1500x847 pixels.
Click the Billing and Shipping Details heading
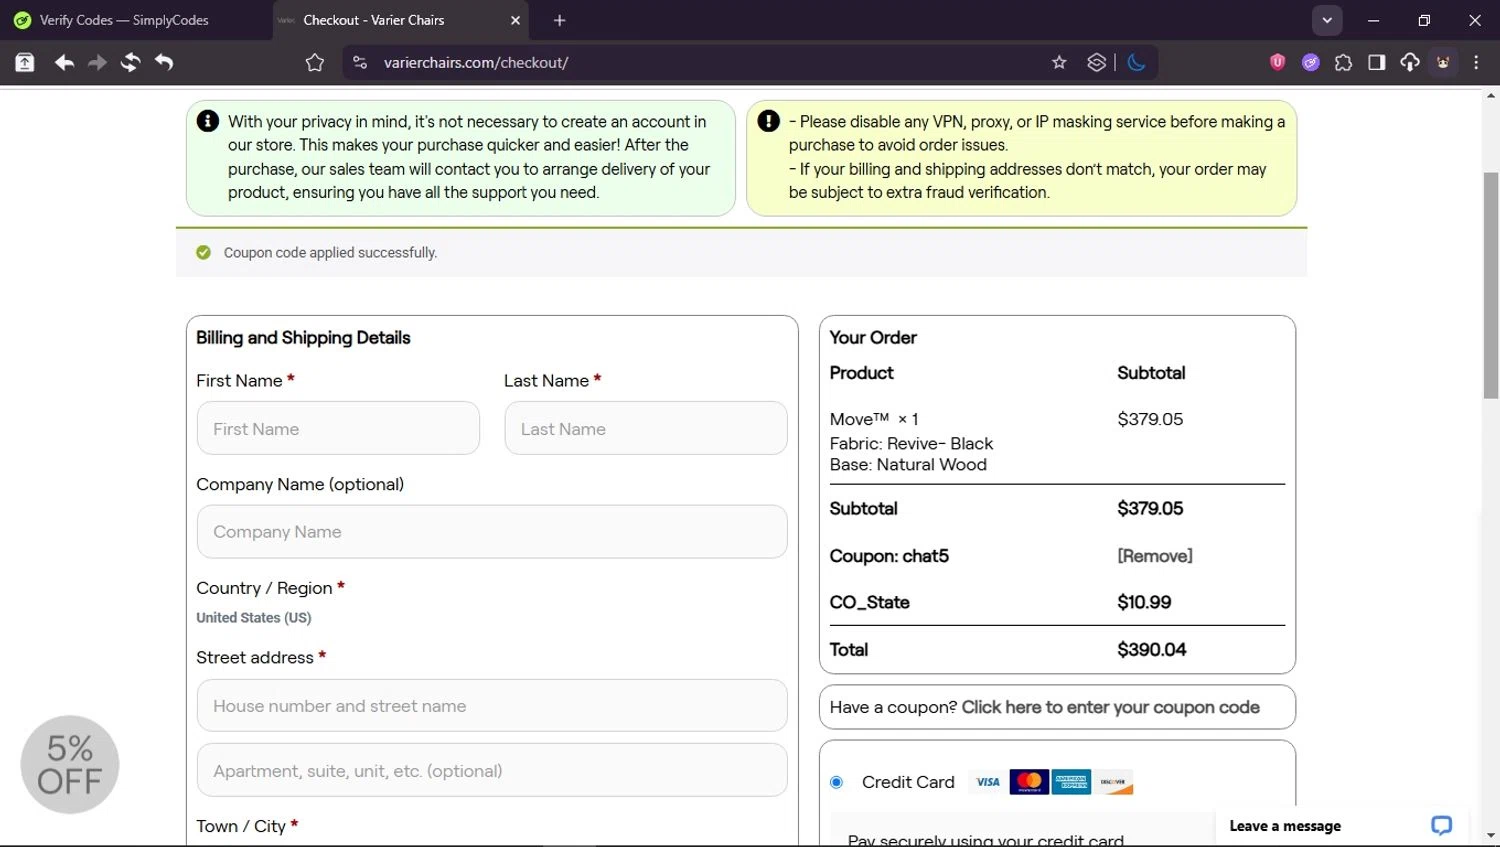pyautogui.click(x=303, y=338)
